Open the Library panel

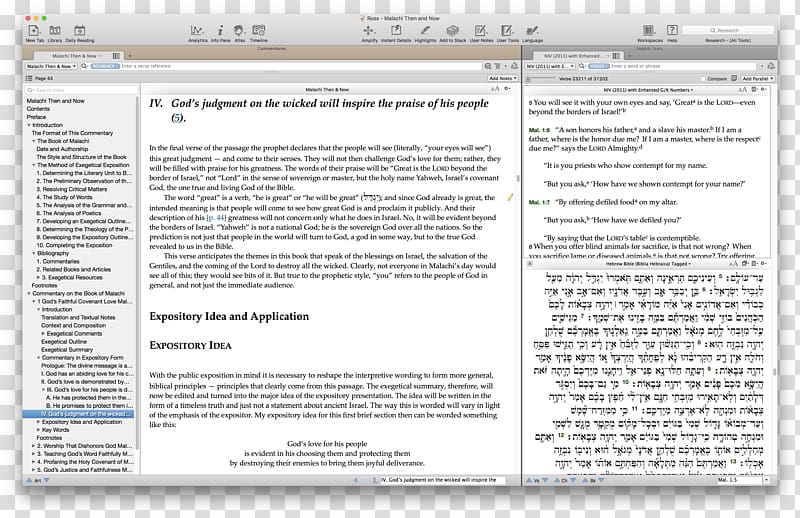55,33
